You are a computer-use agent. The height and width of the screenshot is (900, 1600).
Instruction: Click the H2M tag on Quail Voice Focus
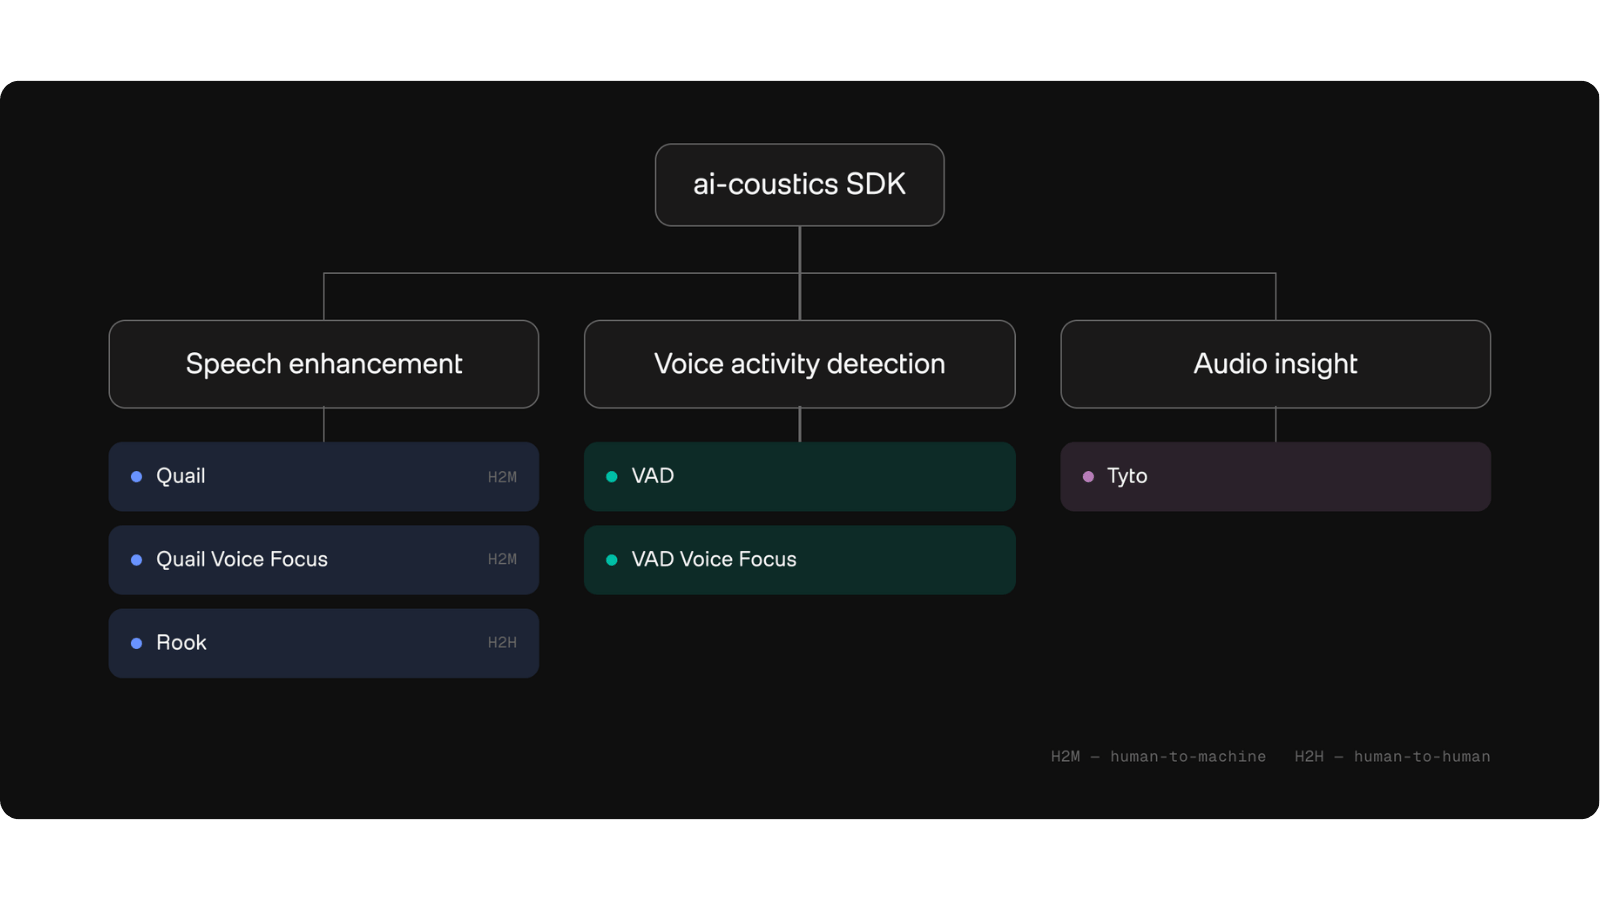[x=502, y=560]
